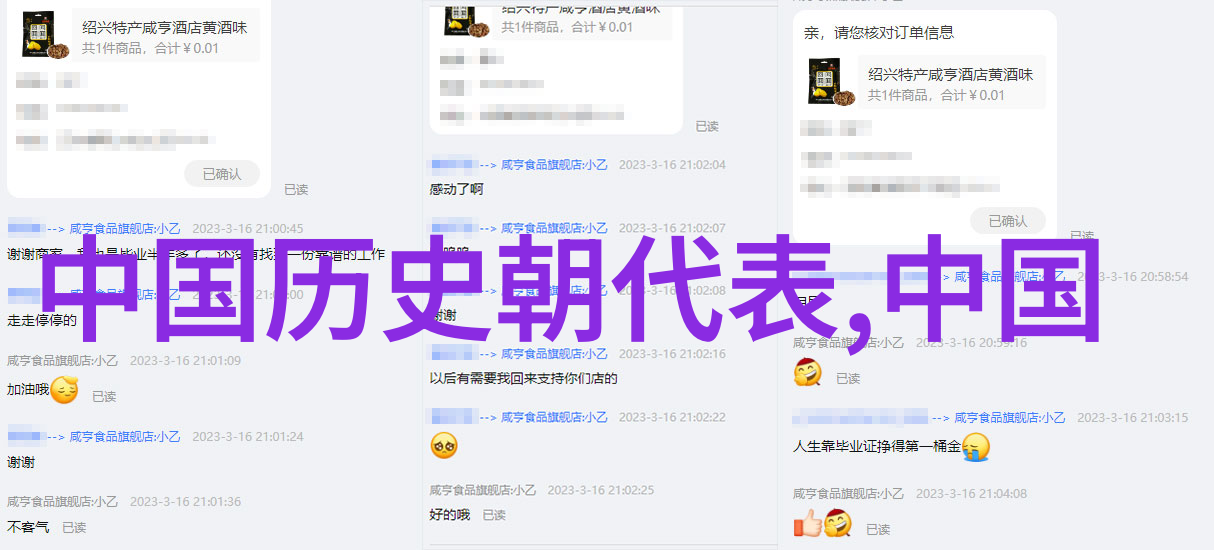The image size is (1214, 550).
Task: Open product image in right order confirmation card
Action: point(832,82)
